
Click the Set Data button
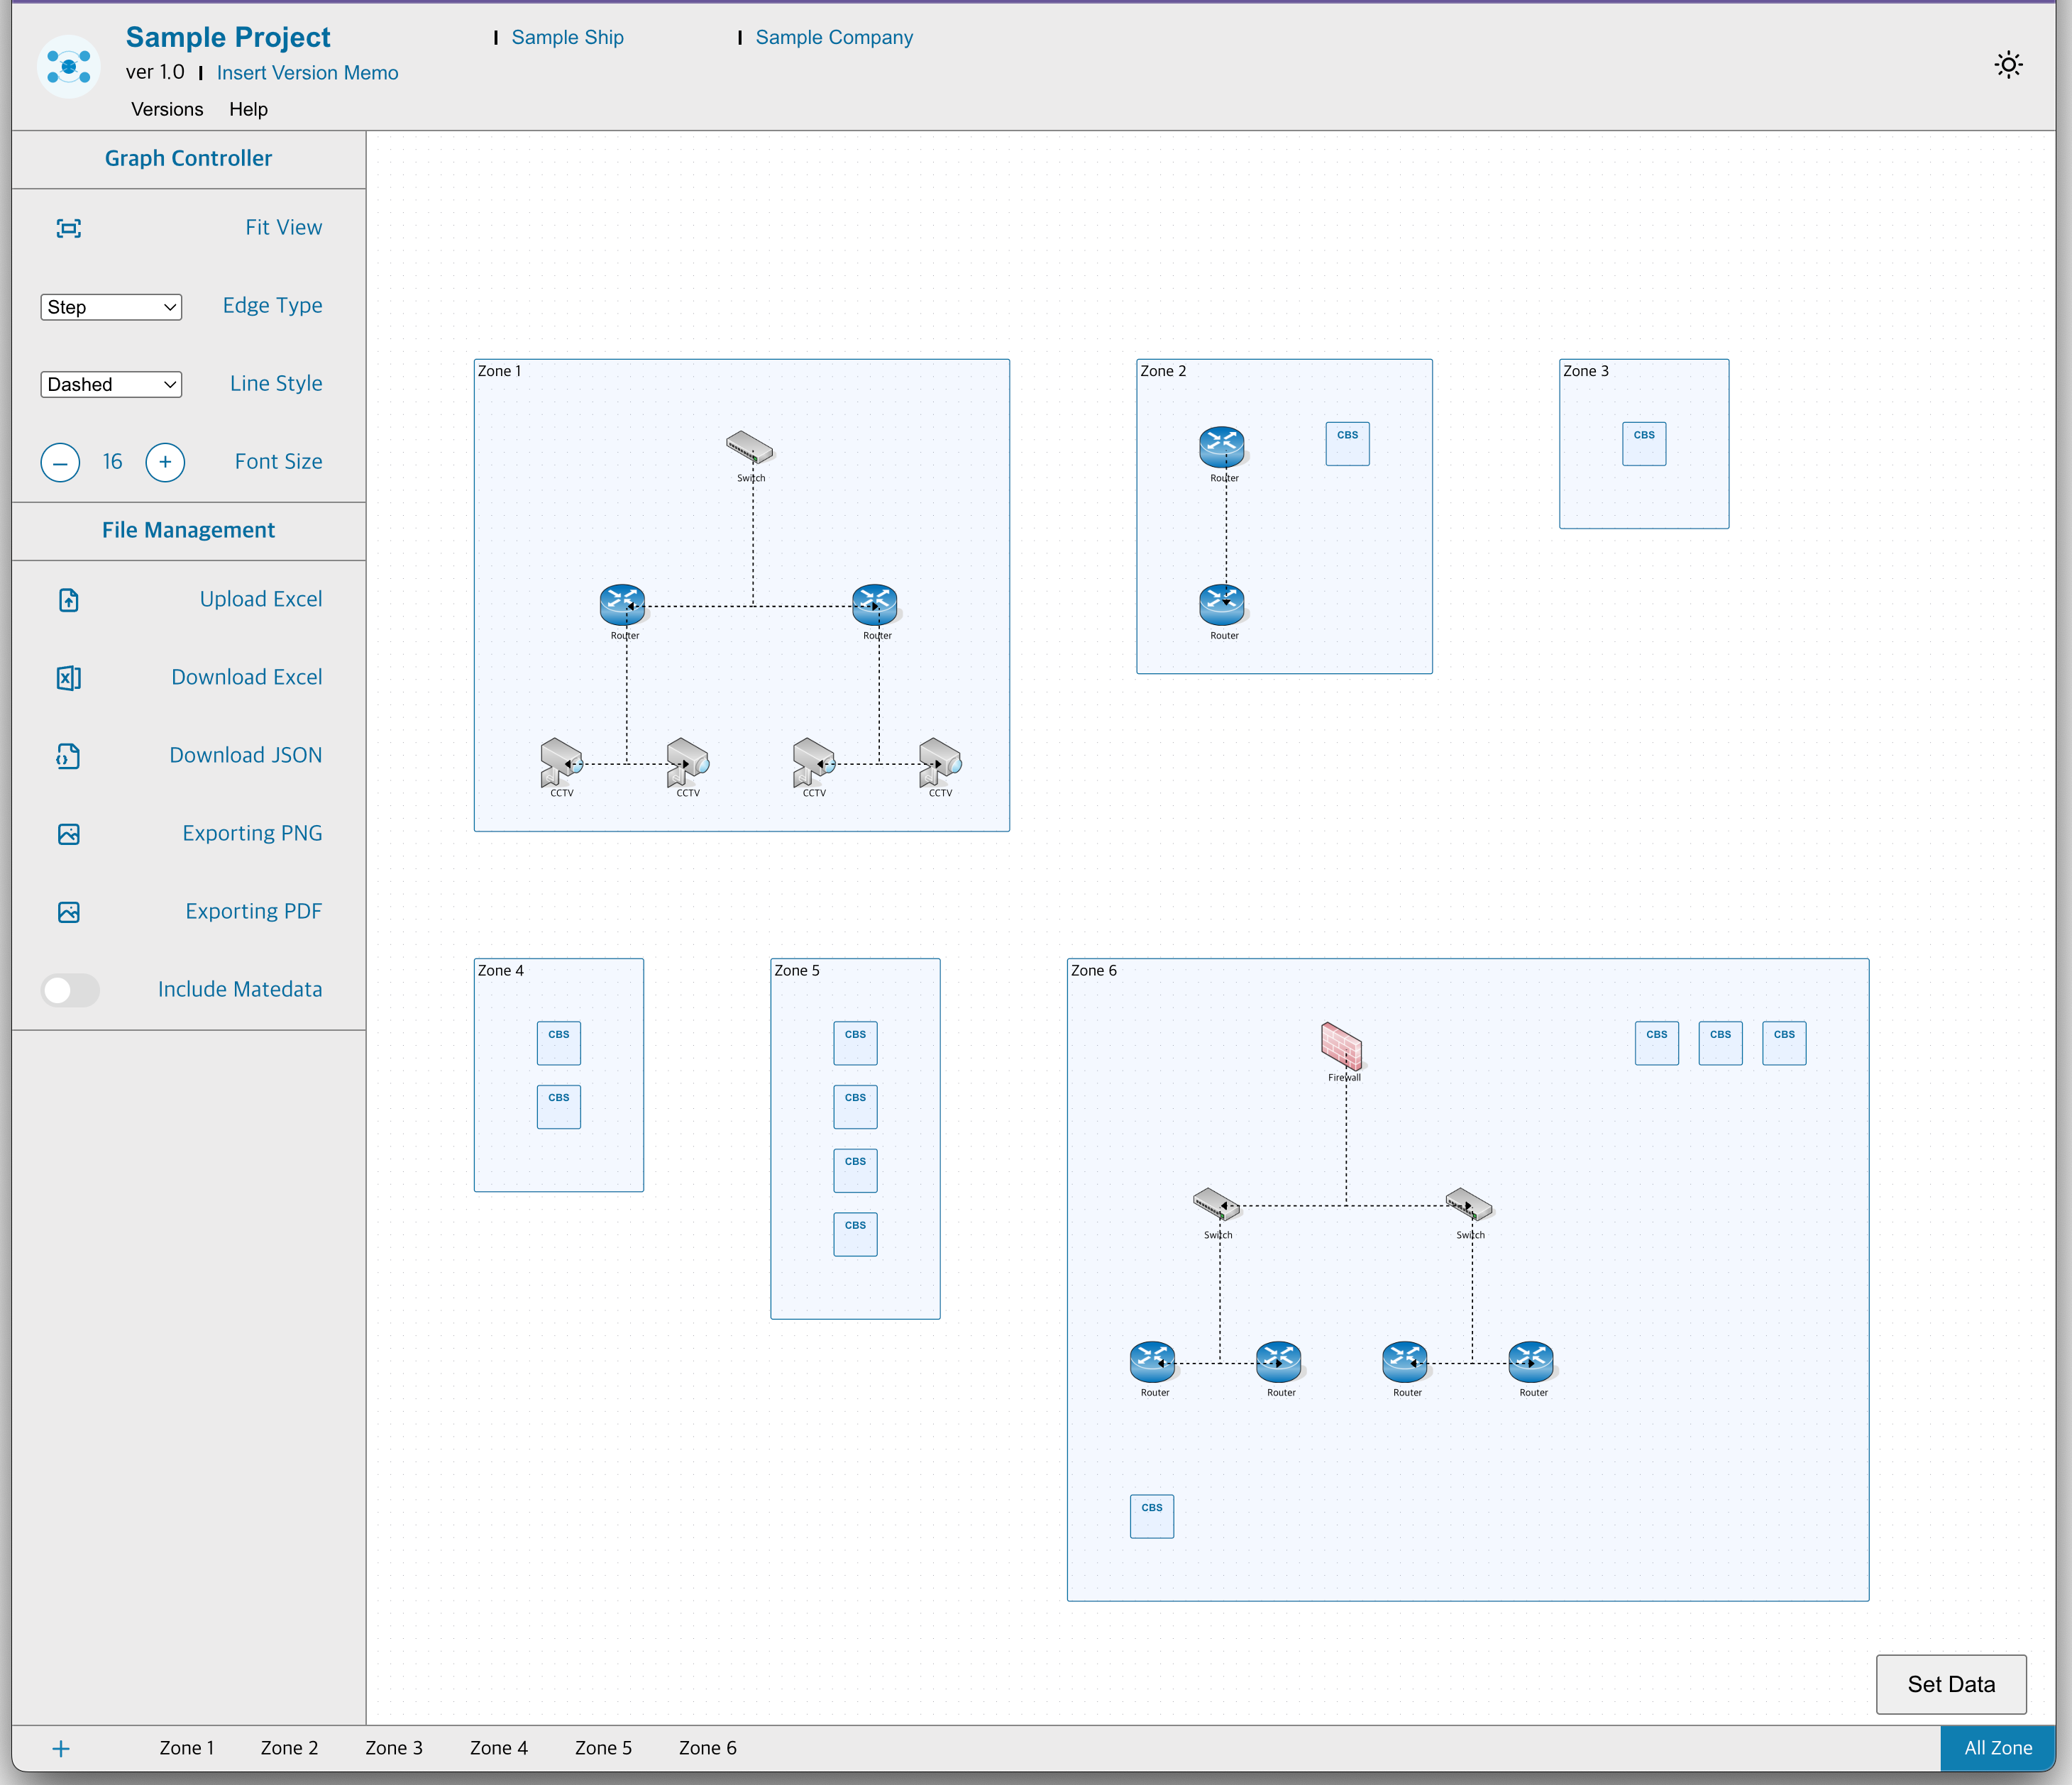(1950, 1684)
